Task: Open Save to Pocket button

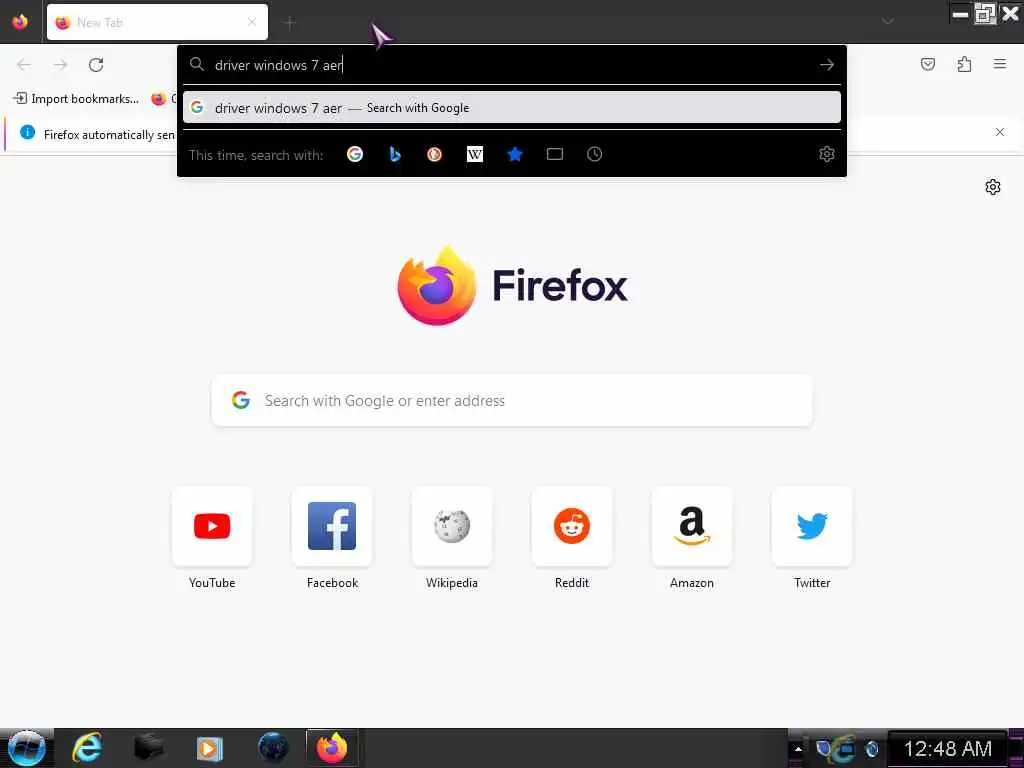Action: [x=927, y=64]
